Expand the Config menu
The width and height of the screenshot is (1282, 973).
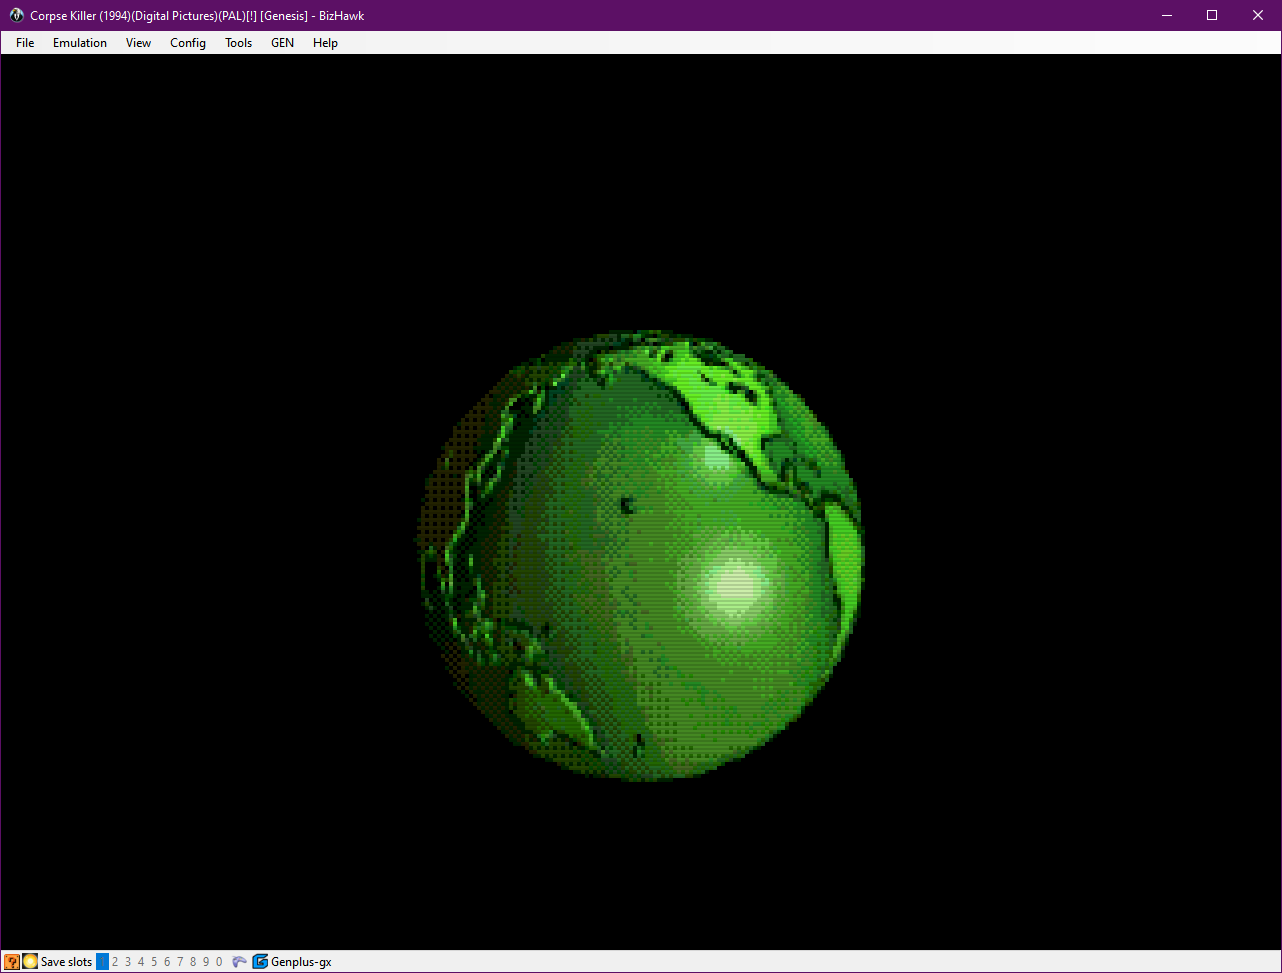(x=188, y=43)
